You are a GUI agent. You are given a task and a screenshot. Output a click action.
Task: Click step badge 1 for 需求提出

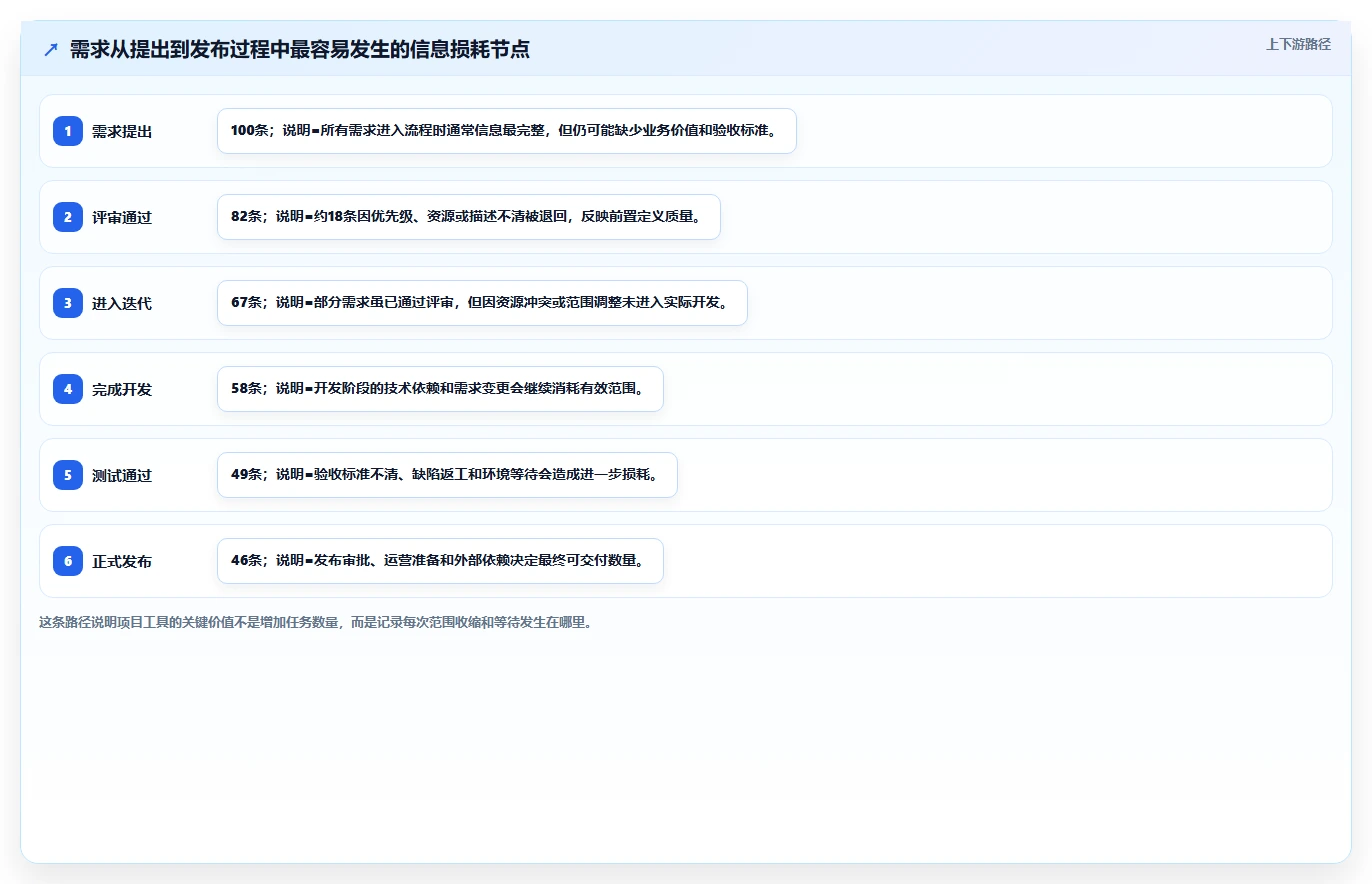[68, 131]
